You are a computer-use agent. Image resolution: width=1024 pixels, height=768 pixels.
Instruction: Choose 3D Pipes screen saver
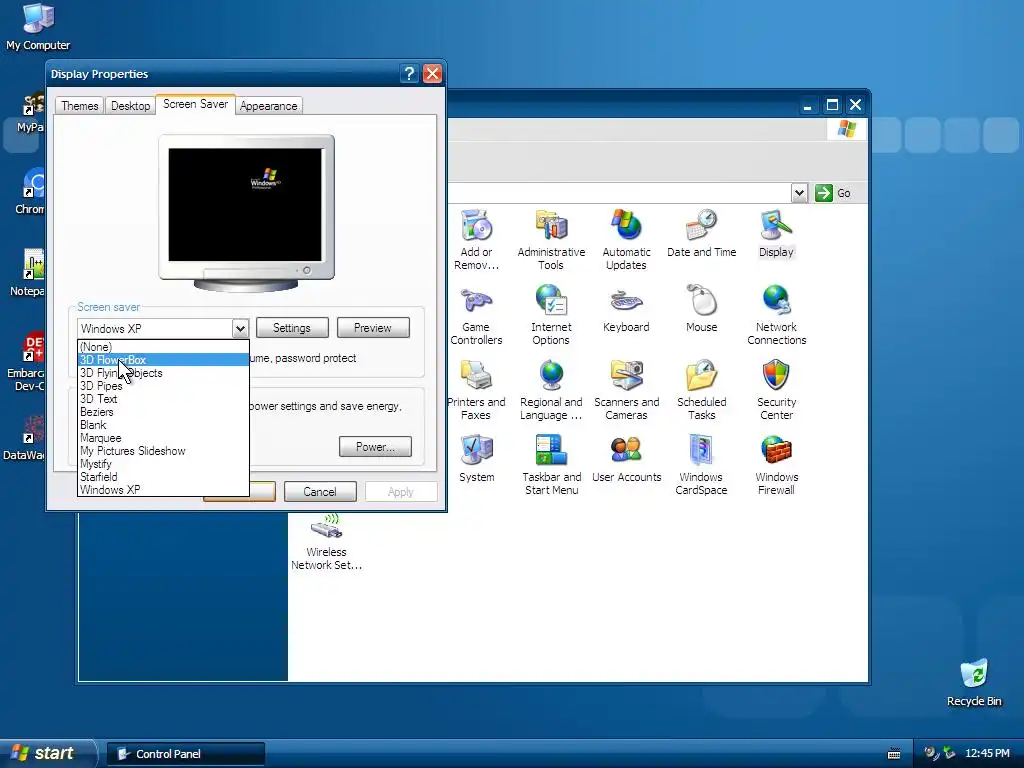point(163,386)
